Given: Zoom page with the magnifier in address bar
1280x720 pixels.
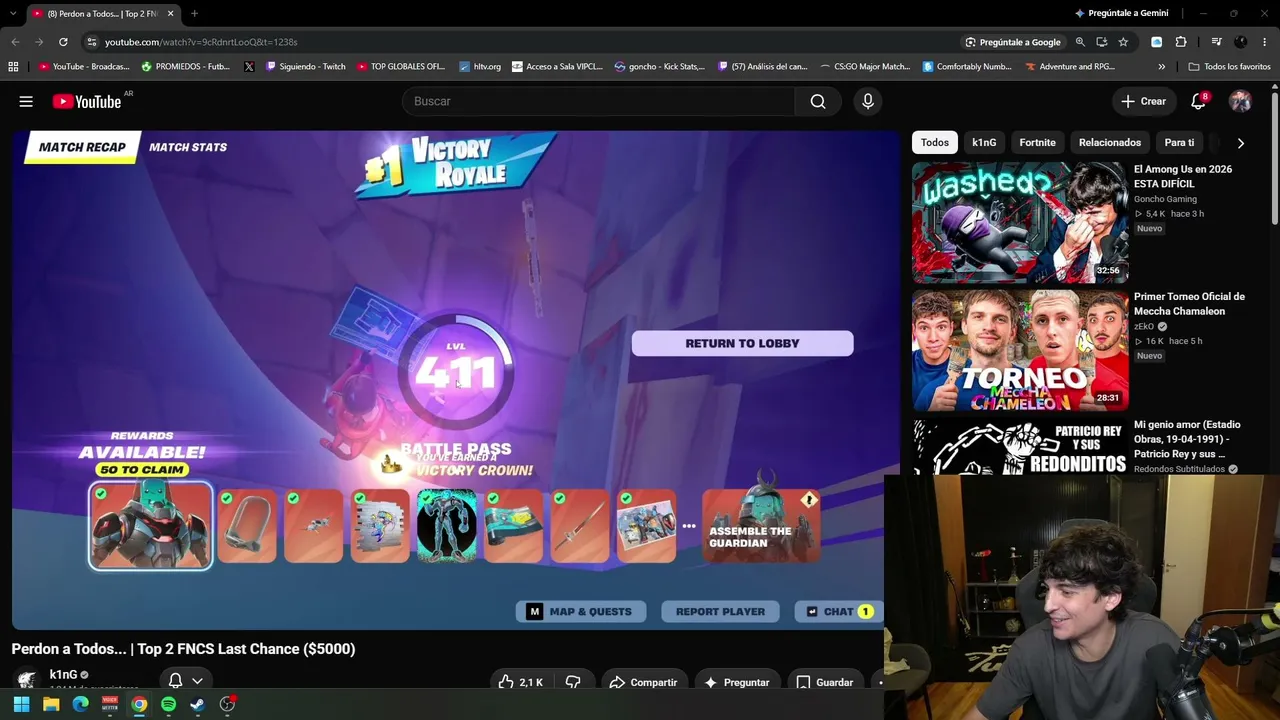Looking at the screenshot, I should [x=1080, y=42].
